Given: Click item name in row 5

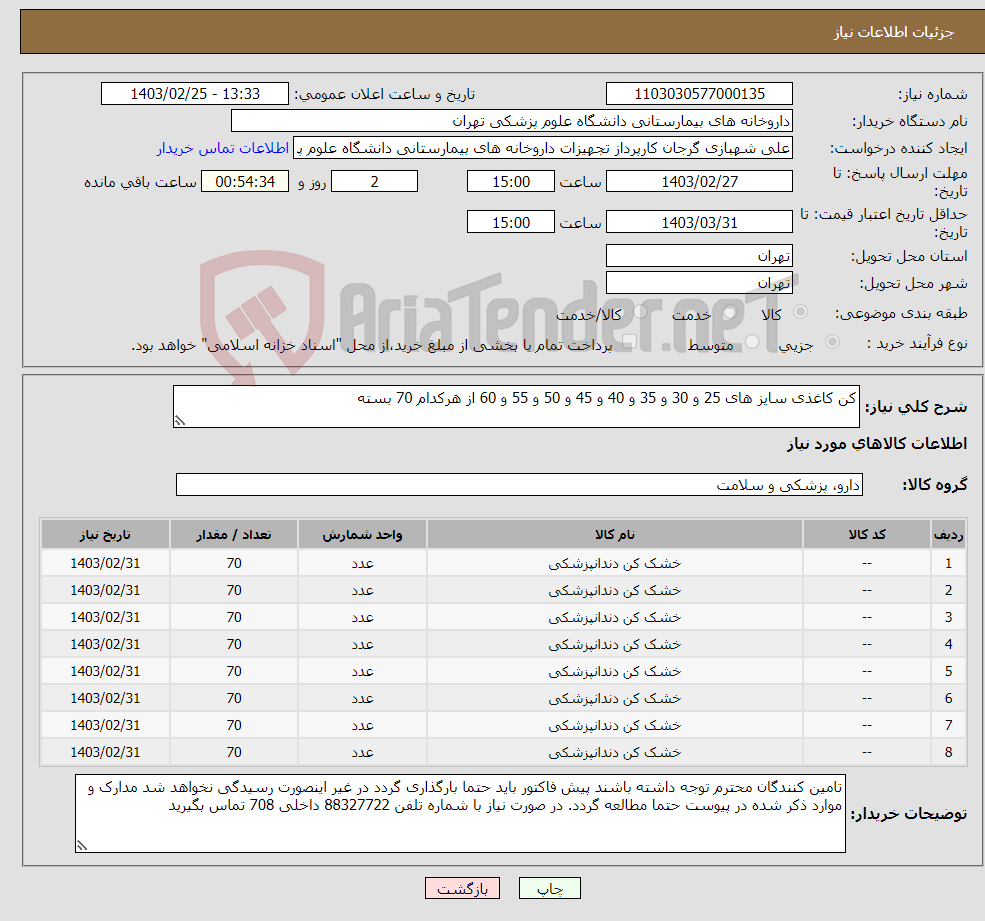Looking at the screenshot, I should click(614, 672).
